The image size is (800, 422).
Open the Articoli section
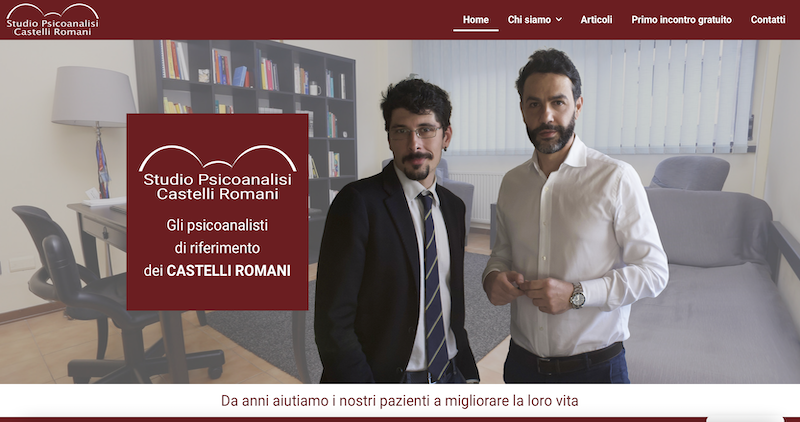pos(596,20)
